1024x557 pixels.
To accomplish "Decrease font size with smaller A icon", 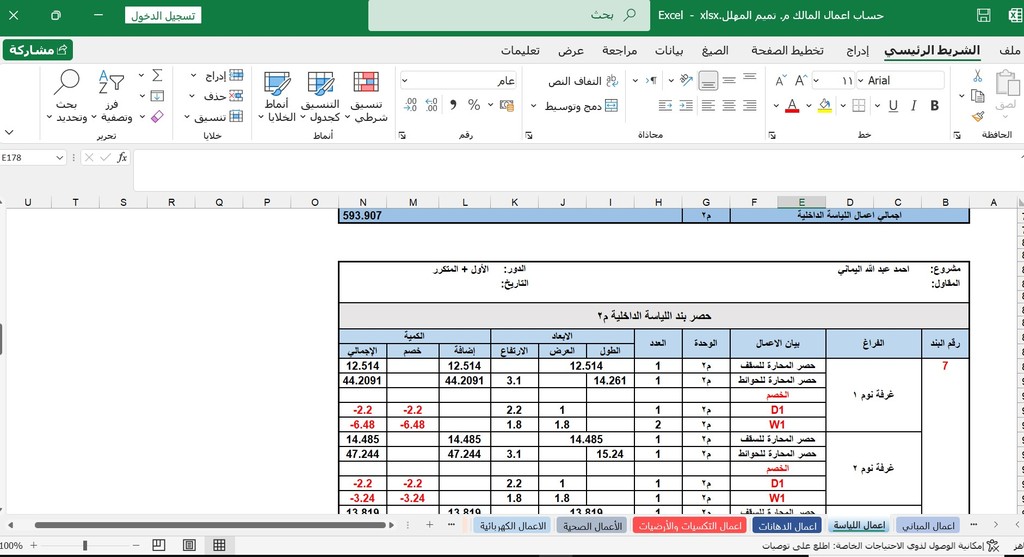I will pos(780,80).
